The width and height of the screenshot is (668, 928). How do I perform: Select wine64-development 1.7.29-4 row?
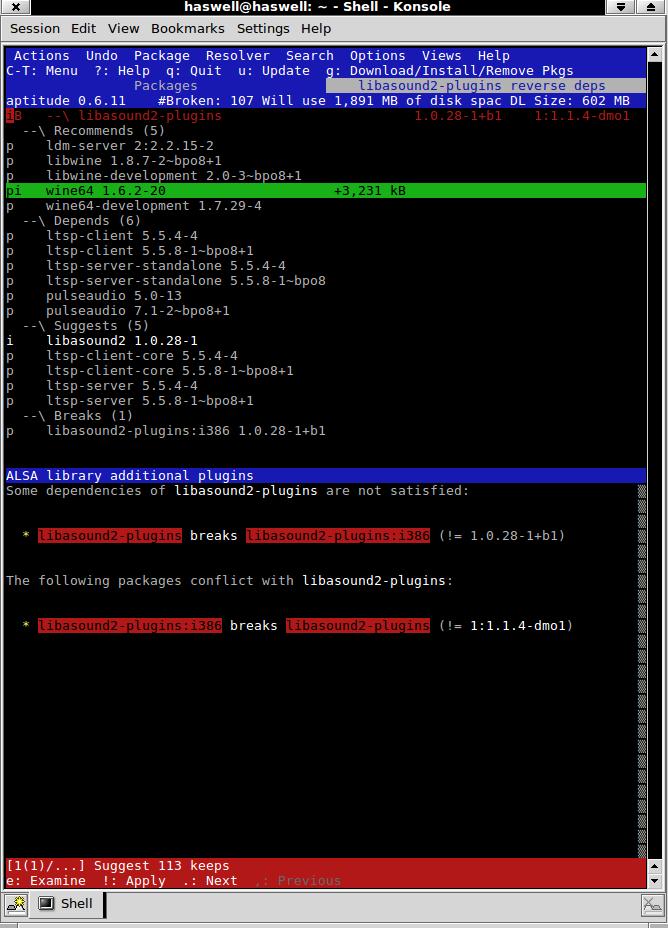coord(325,205)
